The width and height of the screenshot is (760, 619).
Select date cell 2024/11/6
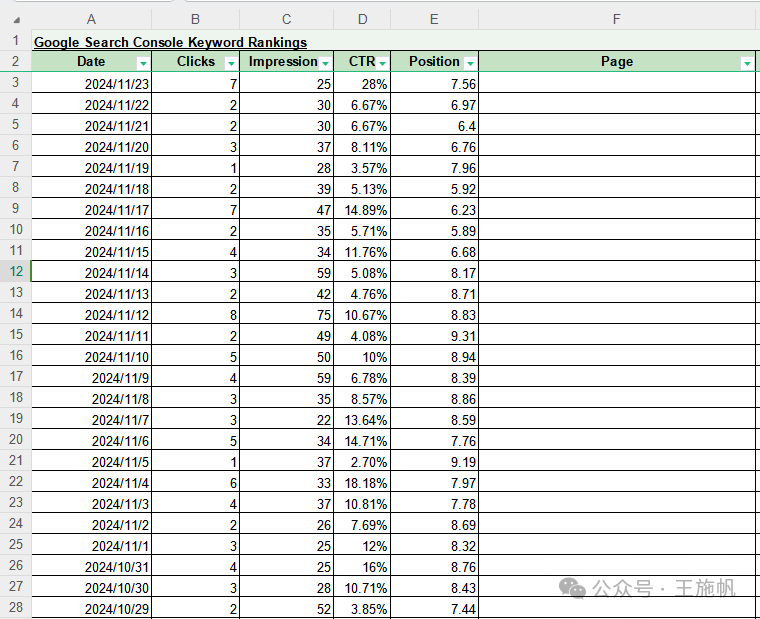coord(92,441)
